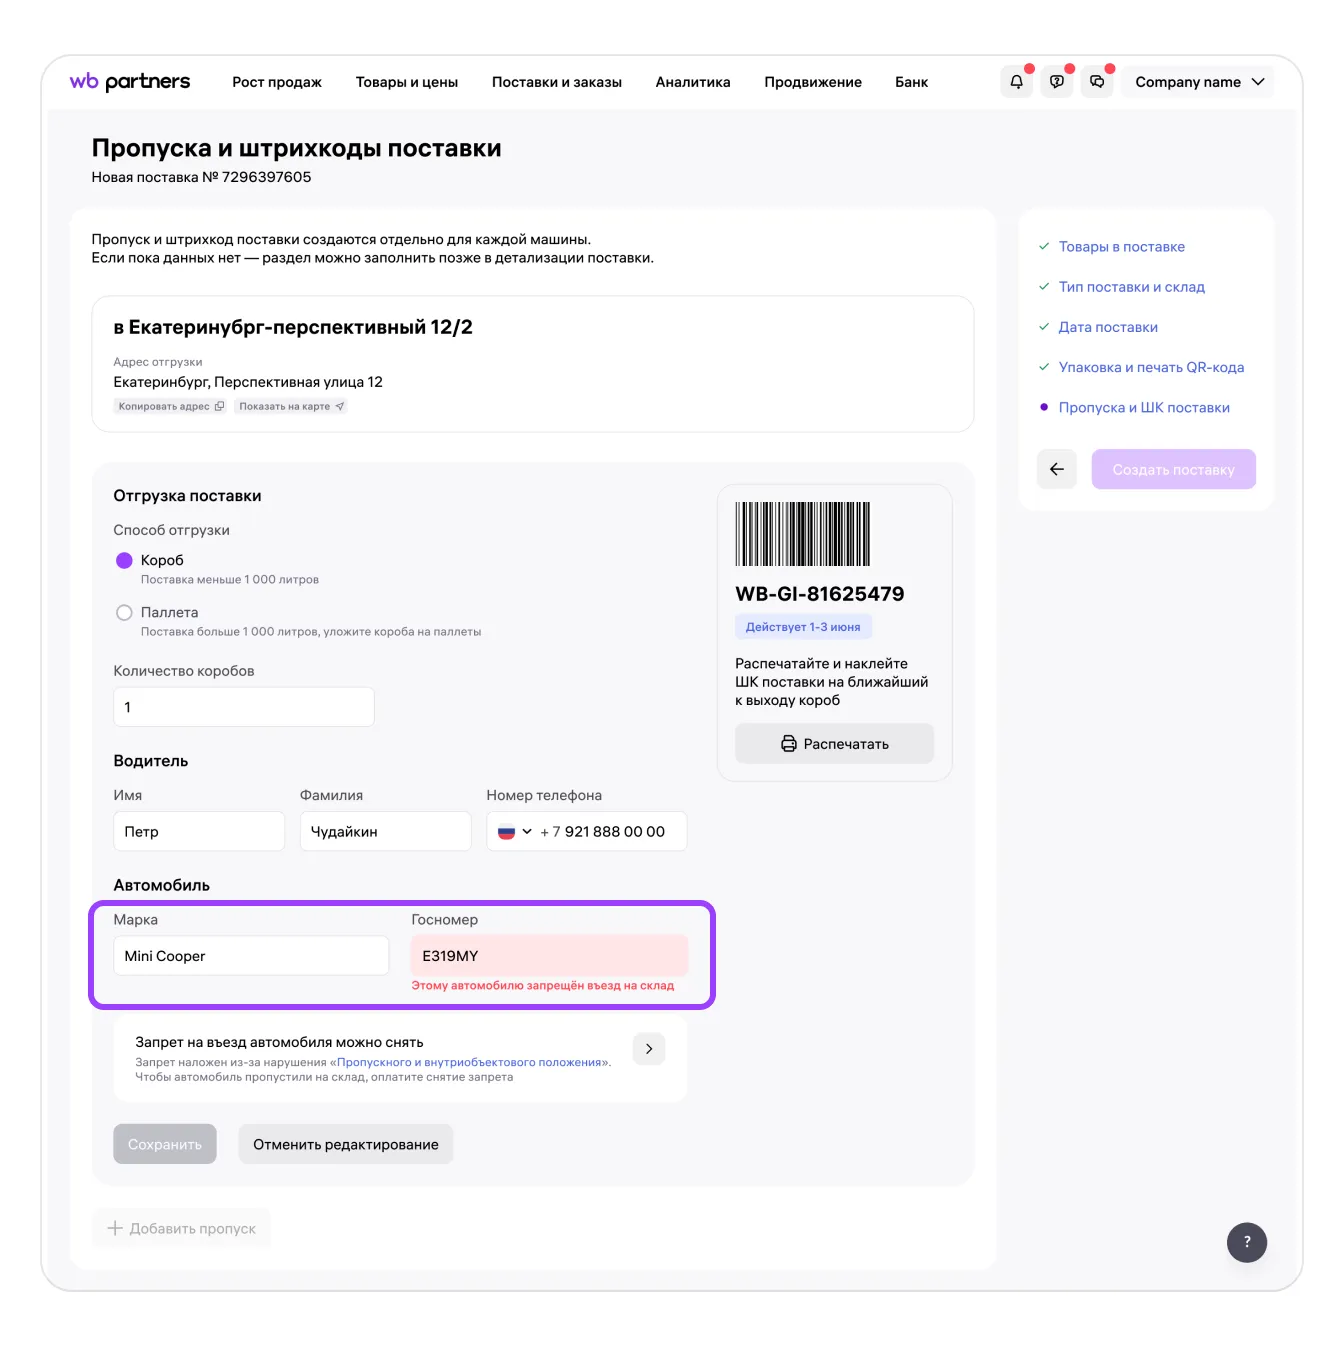Click Отменить редактирование button
This screenshot has height=1346, width=1344.
pyautogui.click(x=345, y=1144)
